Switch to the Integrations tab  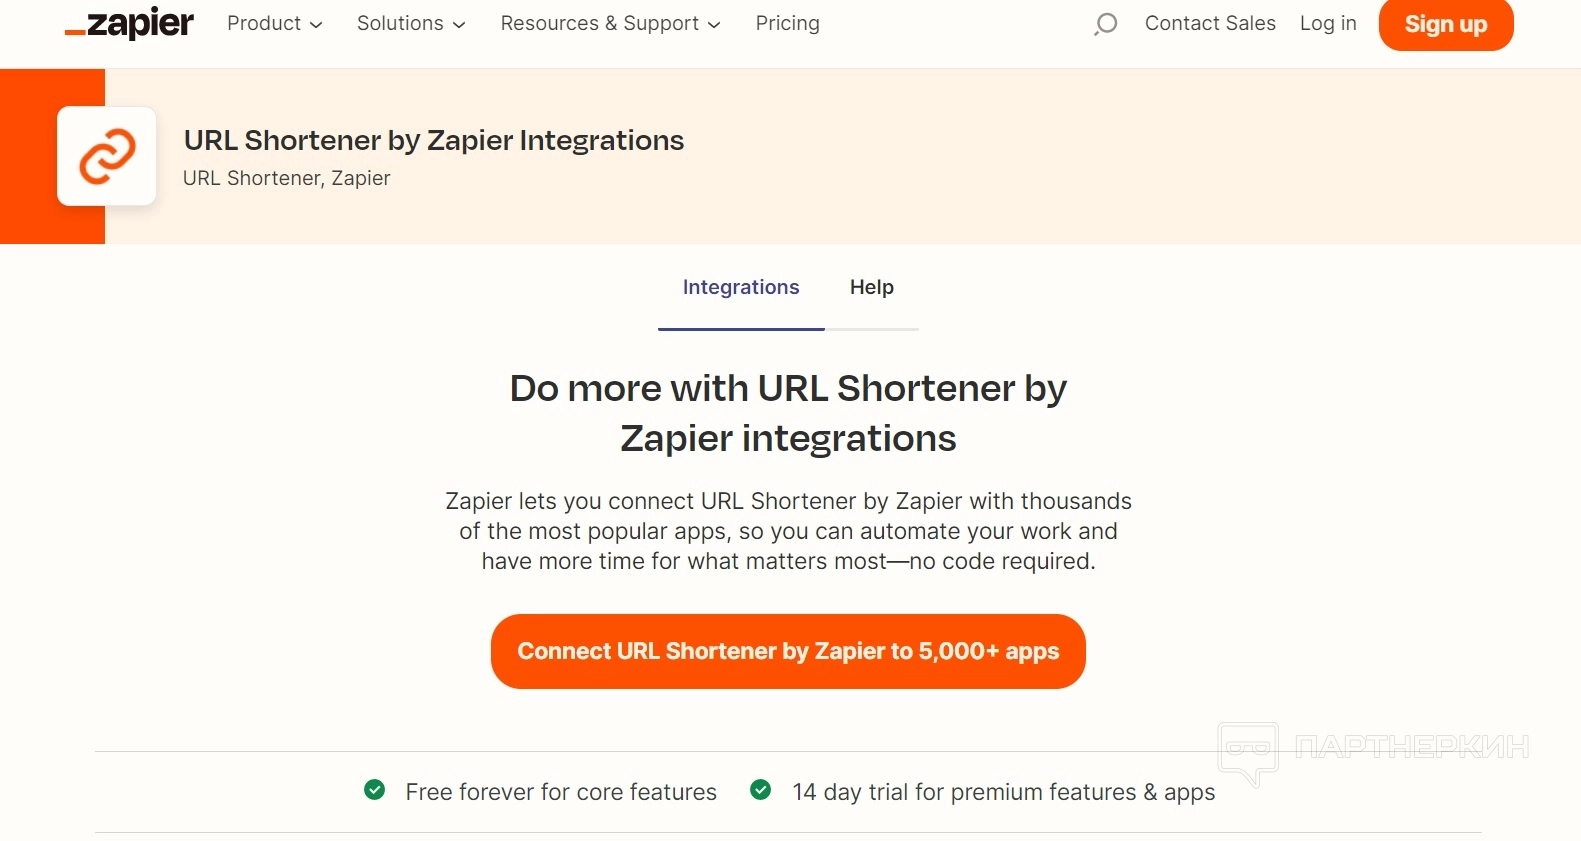tap(741, 288)
